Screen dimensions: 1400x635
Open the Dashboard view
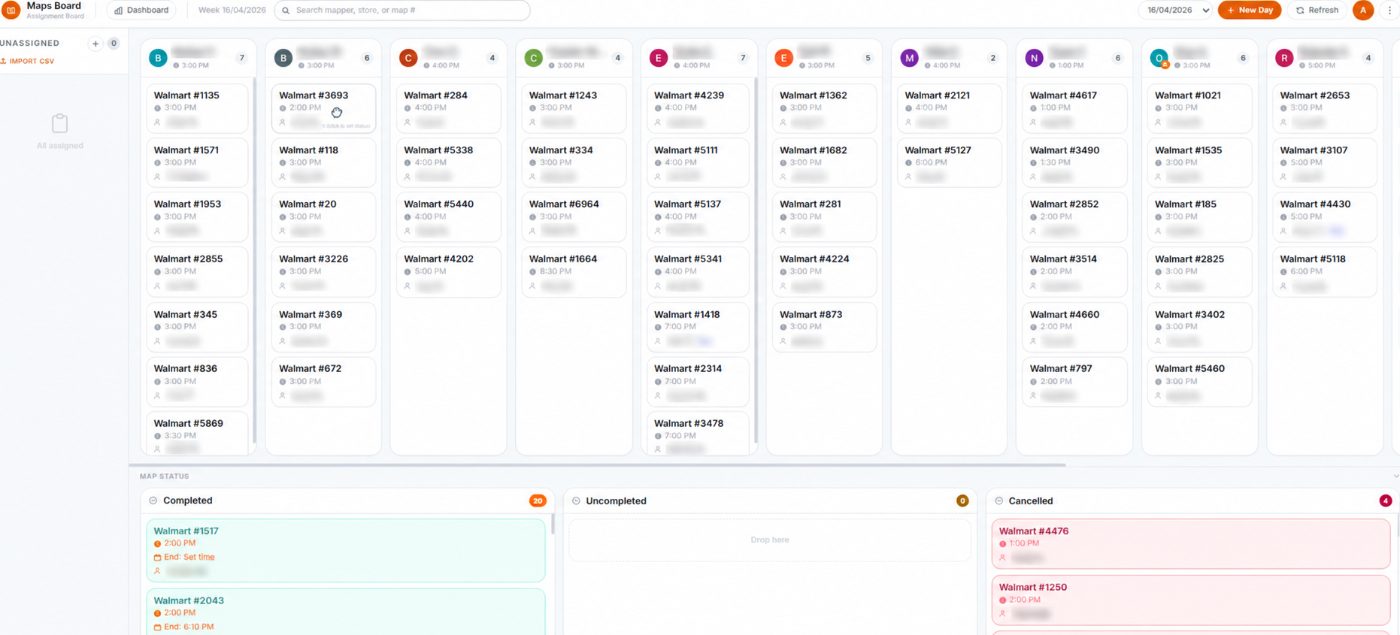coord(141,10)
